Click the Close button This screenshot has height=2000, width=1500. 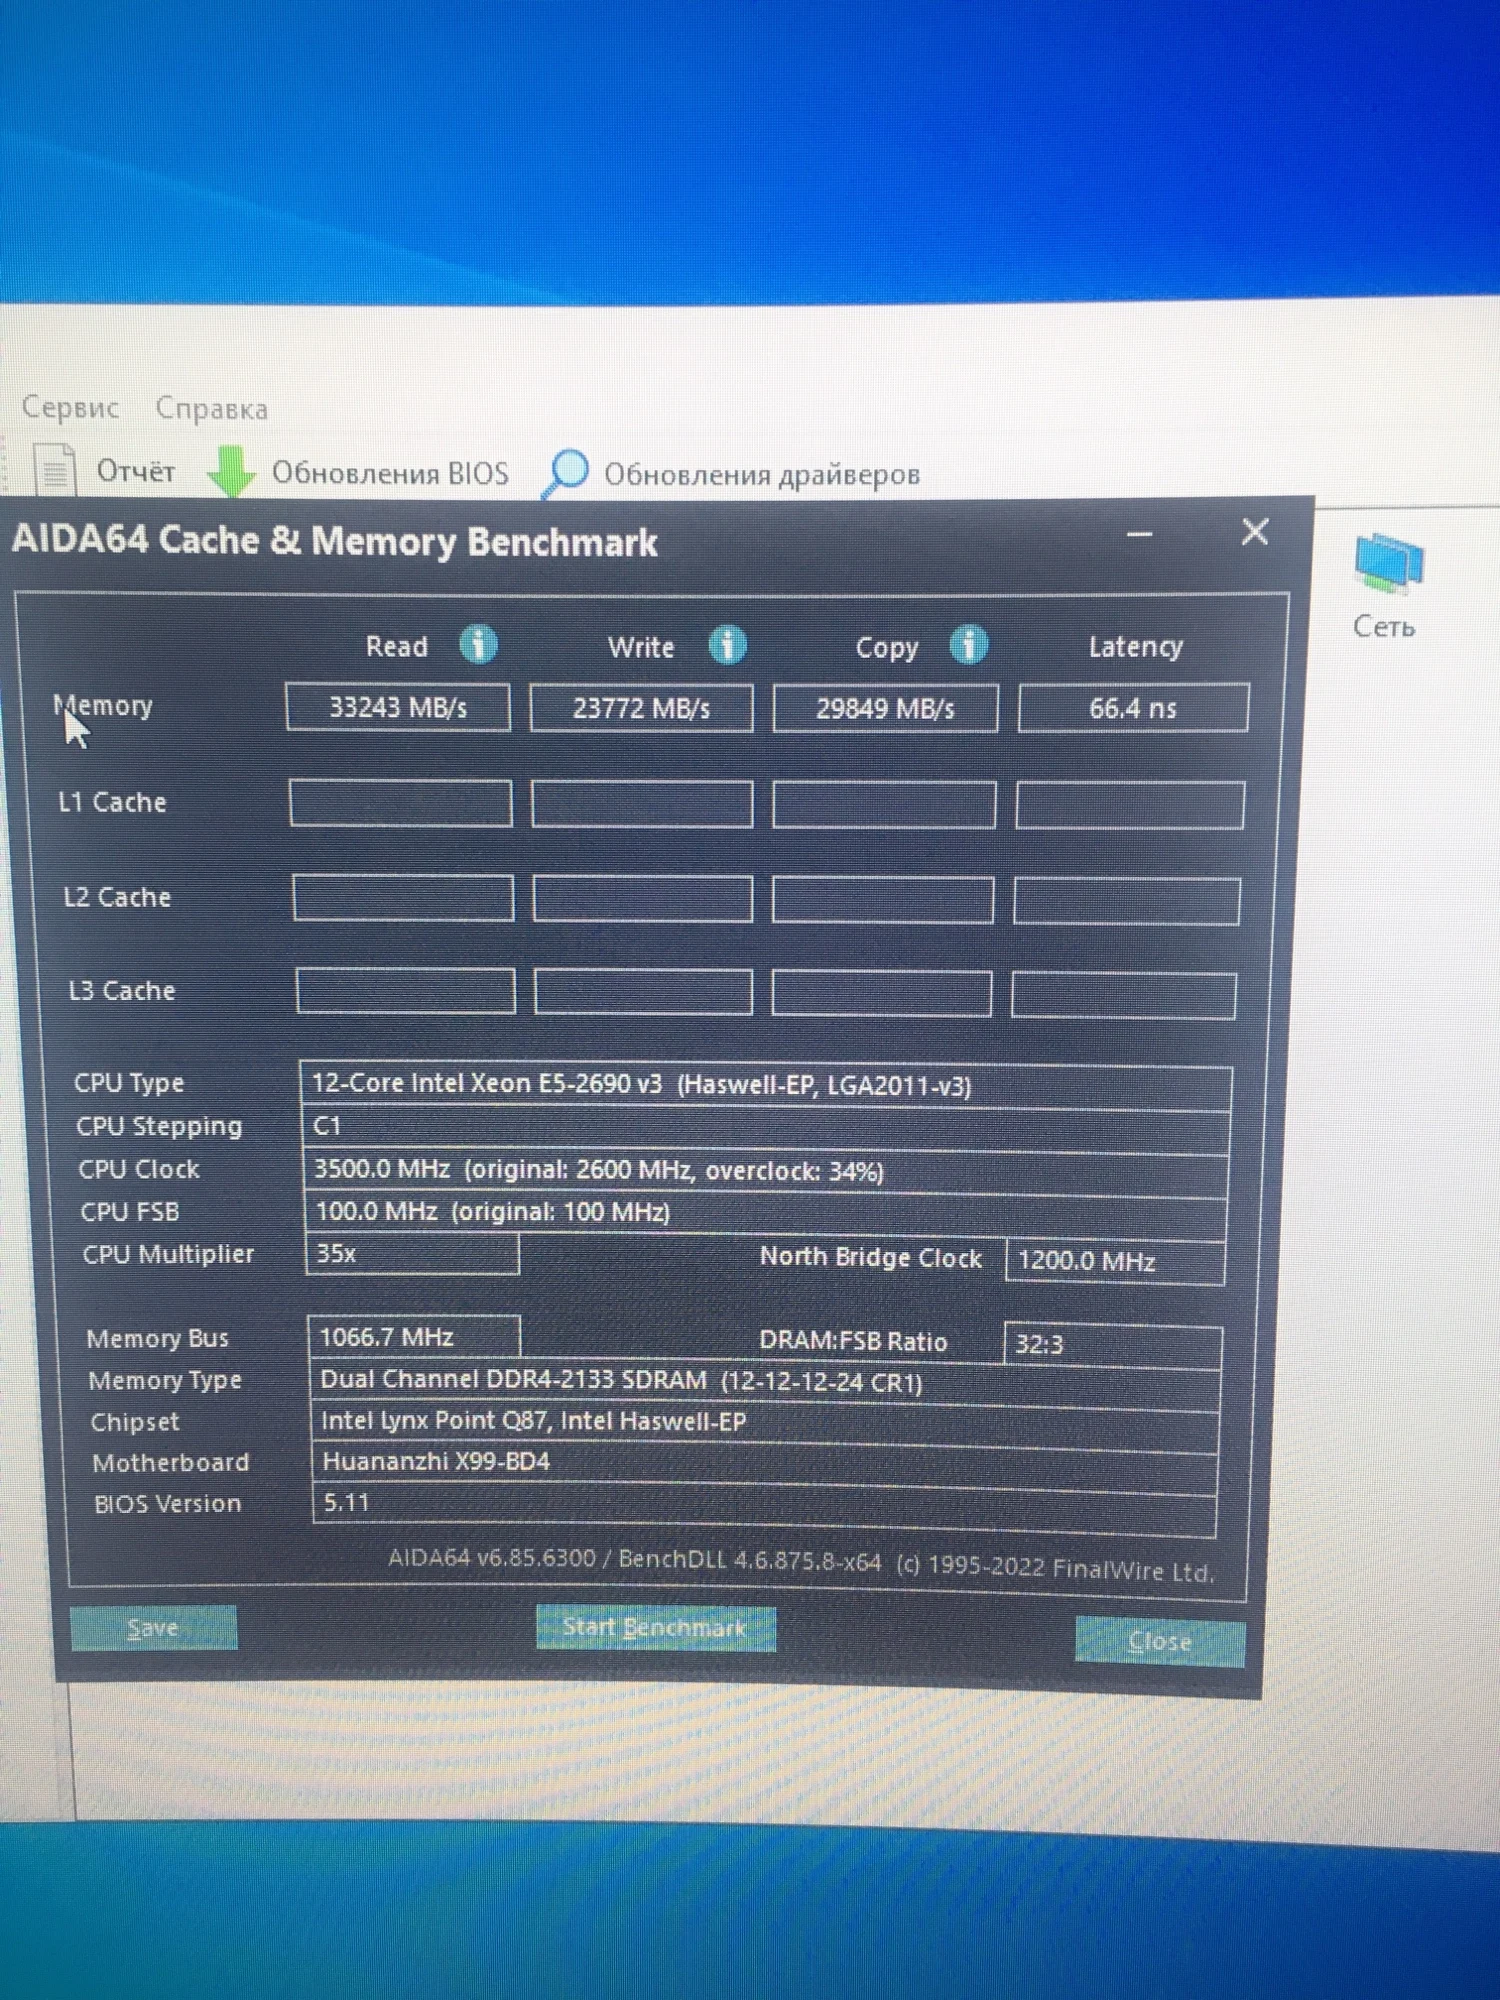point(1160,1641)
